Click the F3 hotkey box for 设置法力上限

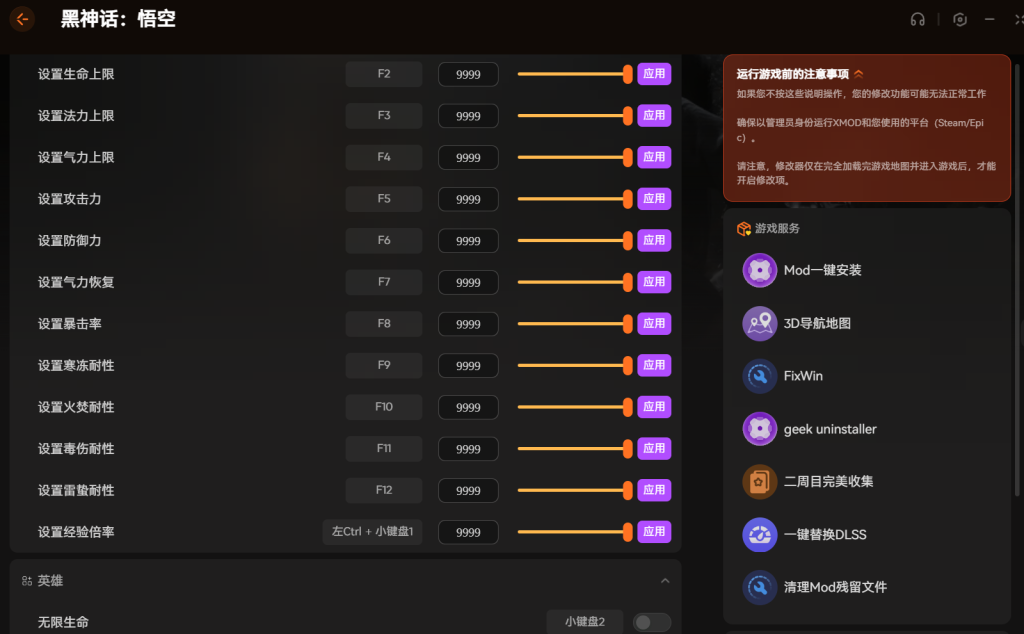pyautogui.click(x=384, y=116)
